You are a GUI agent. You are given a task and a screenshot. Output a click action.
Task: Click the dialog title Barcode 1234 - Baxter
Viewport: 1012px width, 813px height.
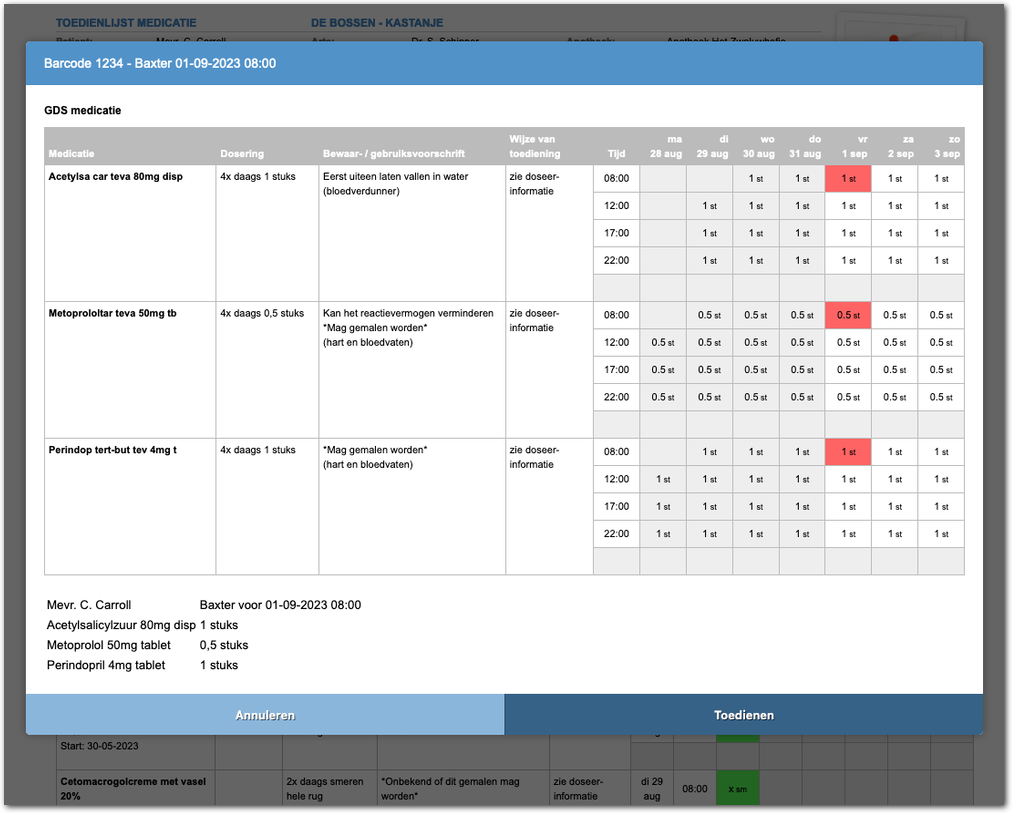(160, 63)
